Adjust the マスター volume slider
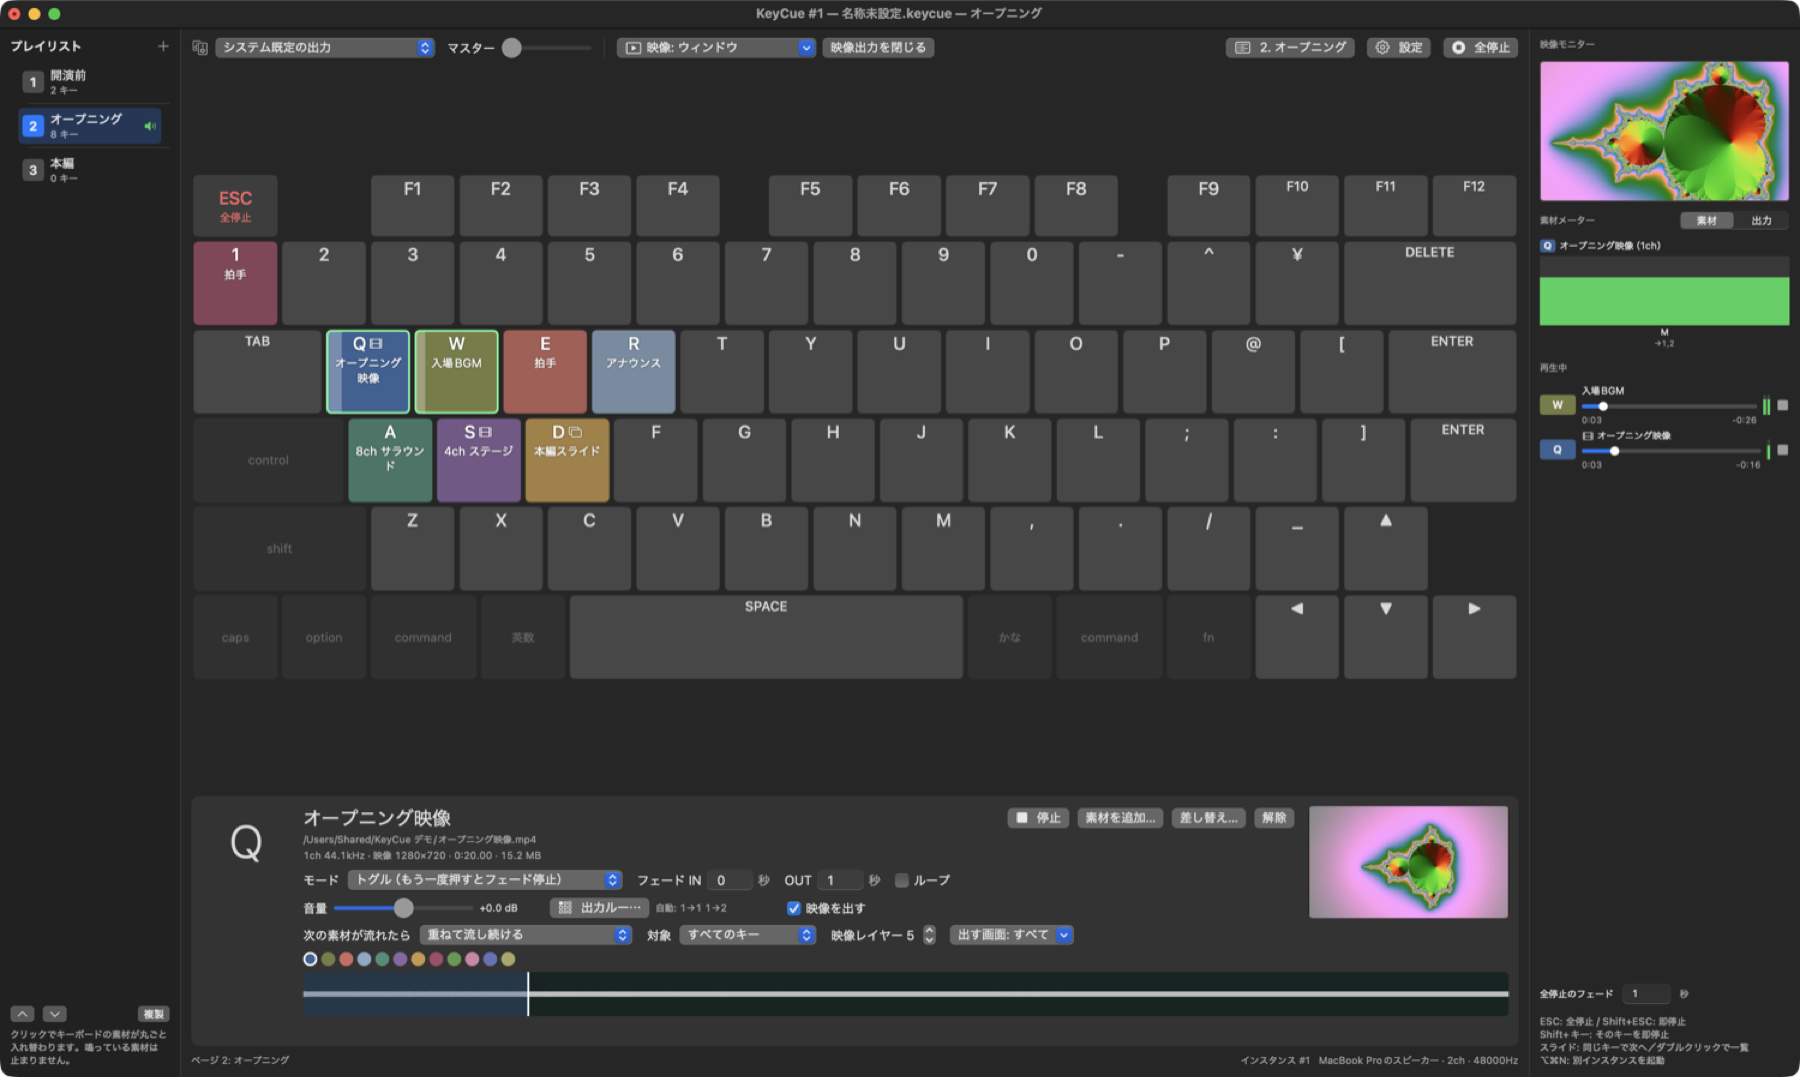This screenshot has width=1800, height=1077. [x=547, y=47]
